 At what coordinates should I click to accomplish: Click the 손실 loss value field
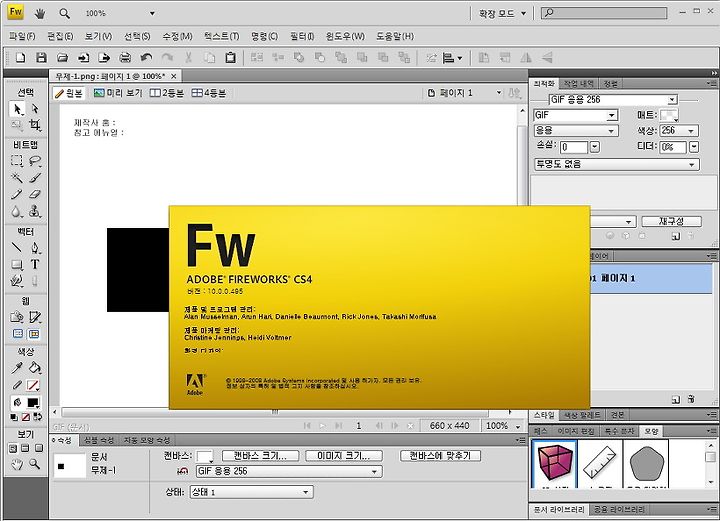click(574, 147)
